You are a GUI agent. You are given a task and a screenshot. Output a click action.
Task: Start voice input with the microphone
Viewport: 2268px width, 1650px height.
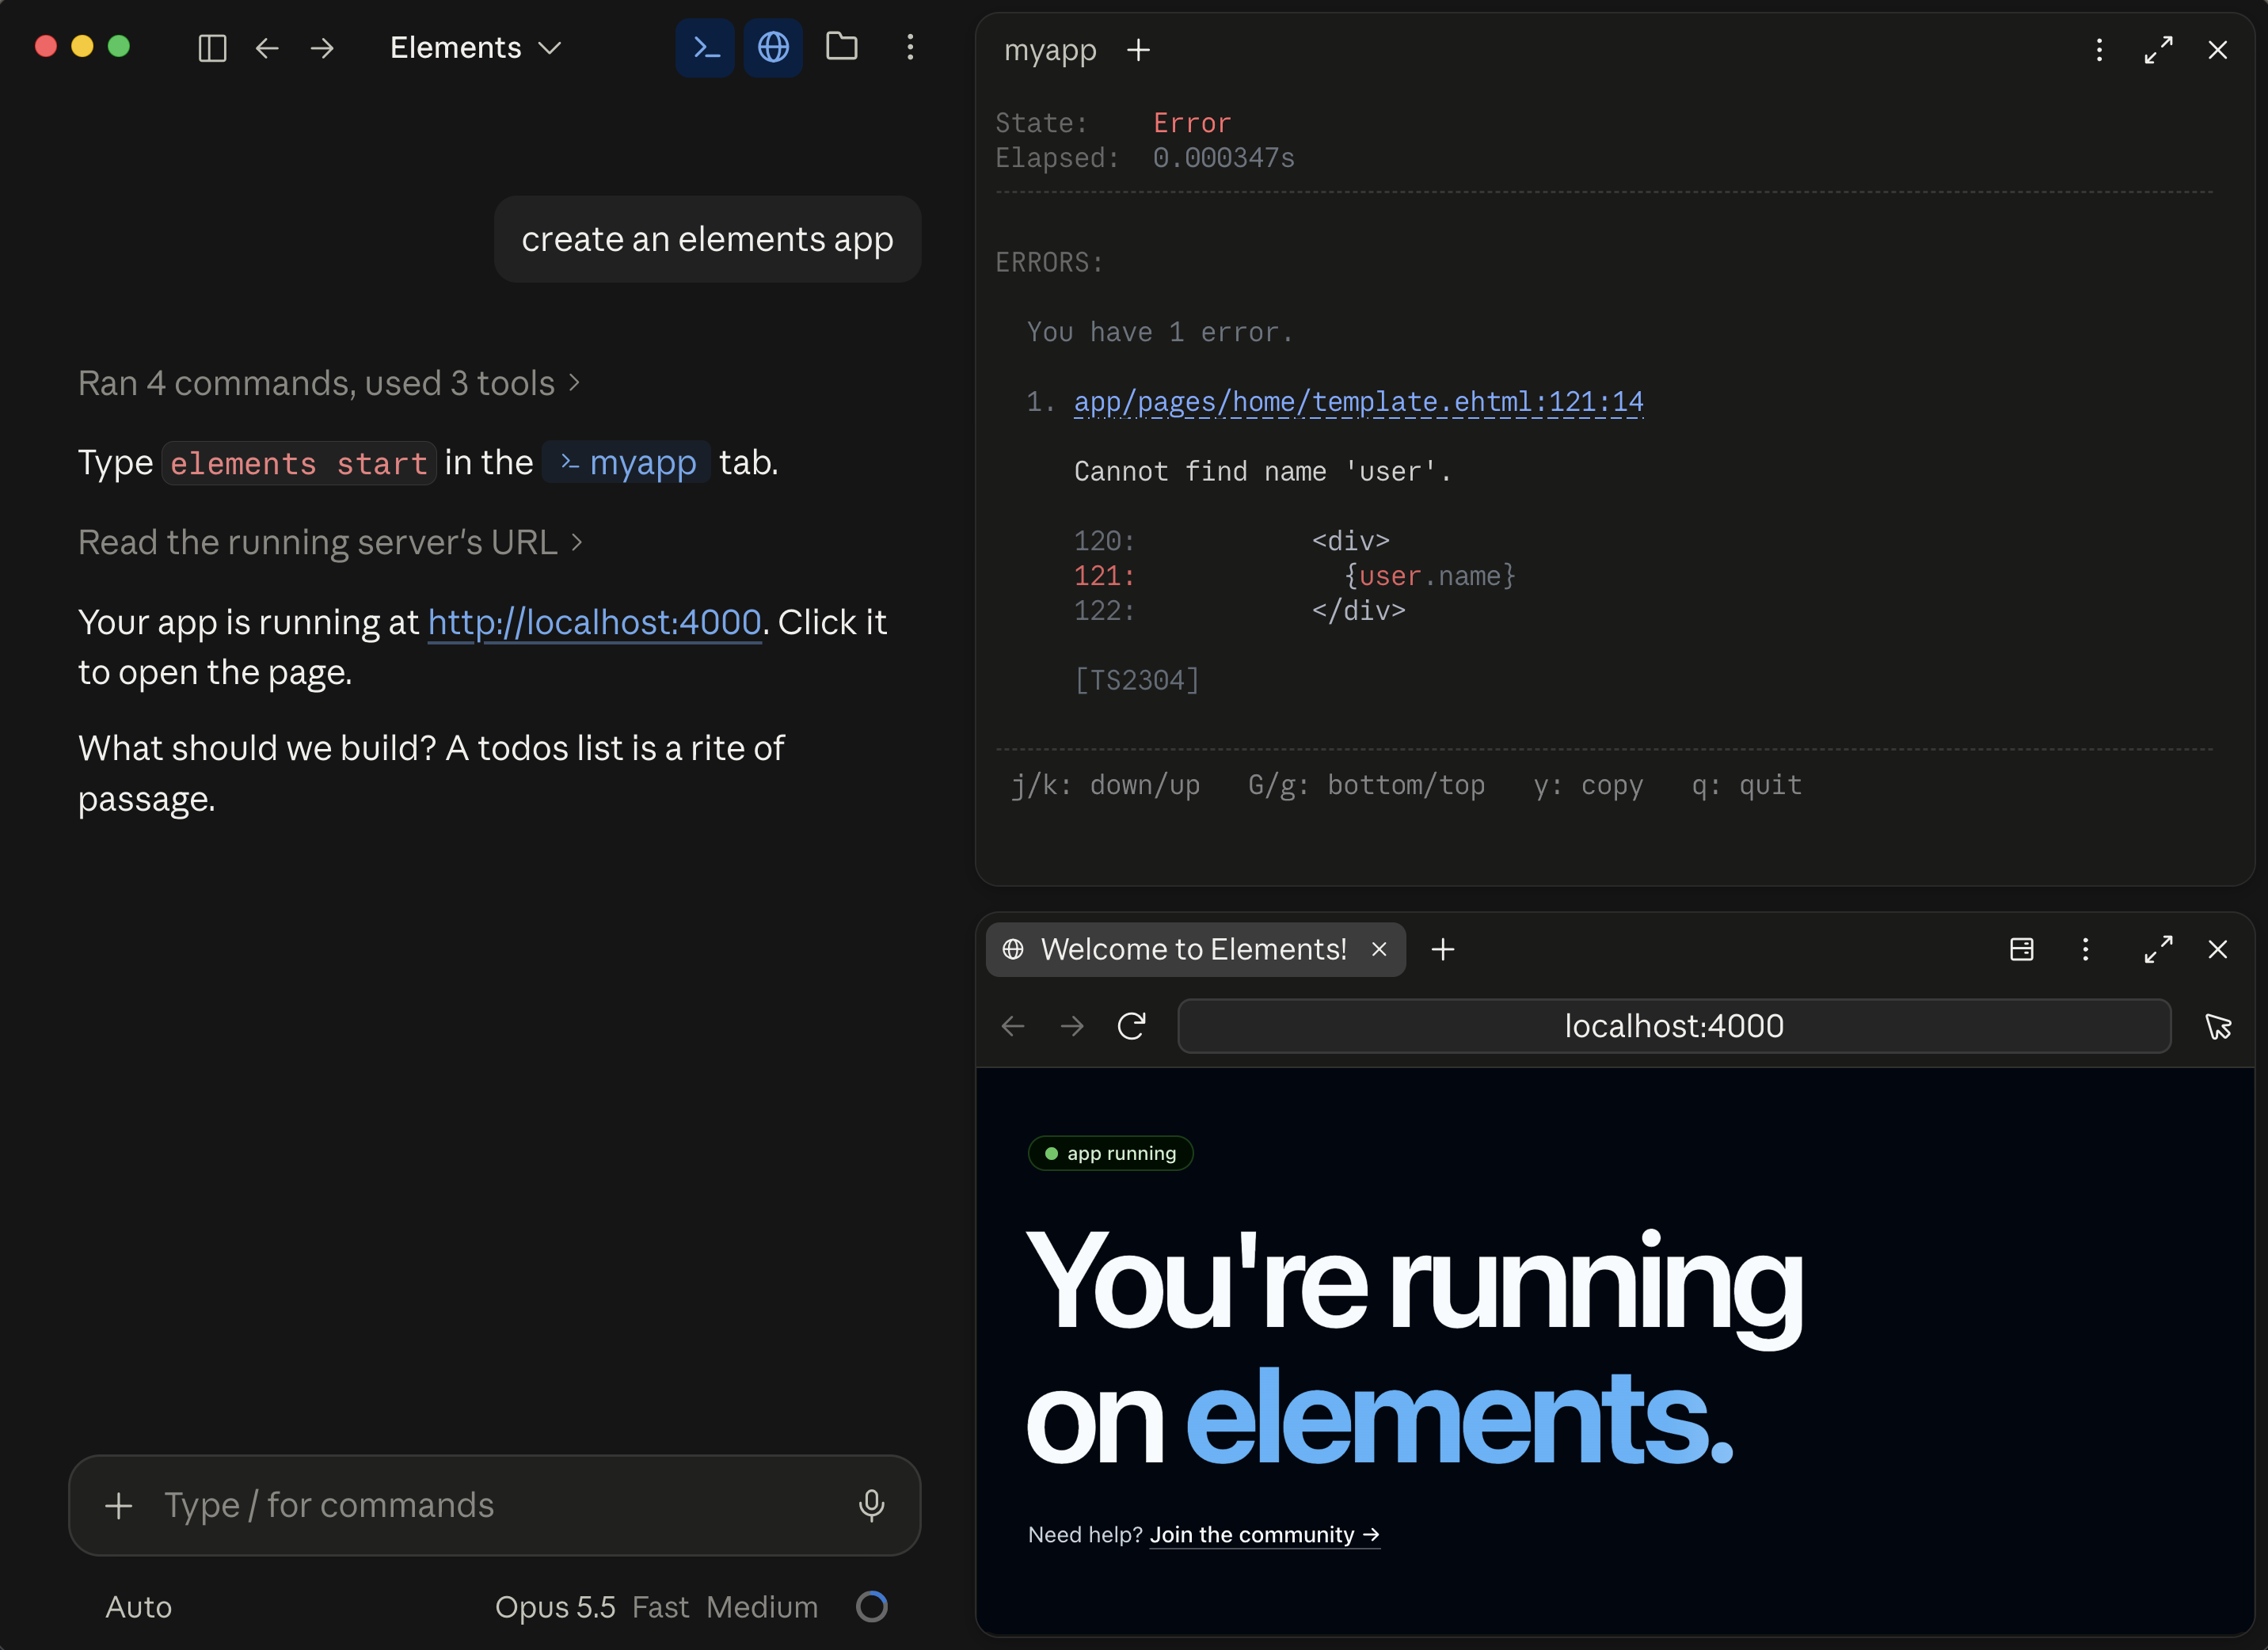coord(871,1505)
